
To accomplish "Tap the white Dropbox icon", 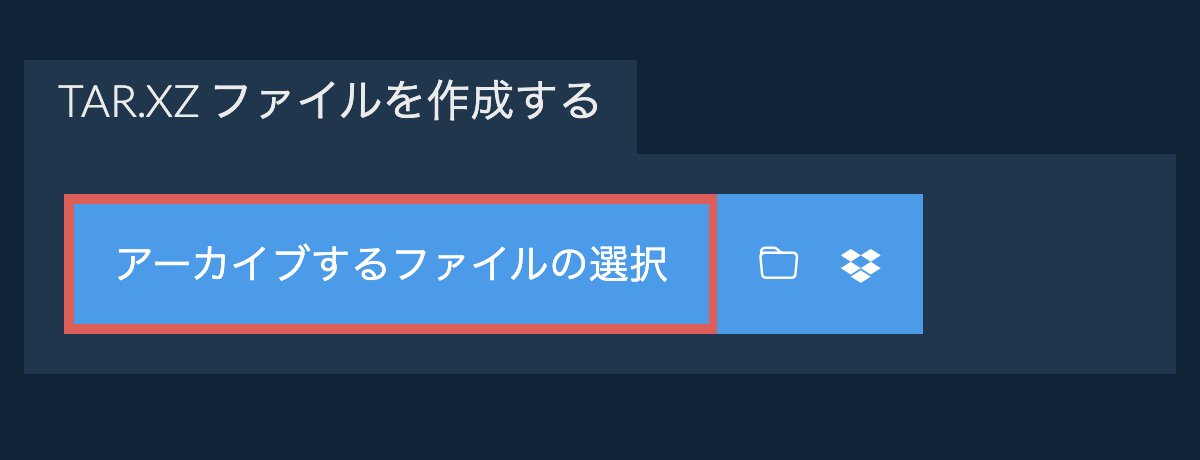I will tap(860, 264).
